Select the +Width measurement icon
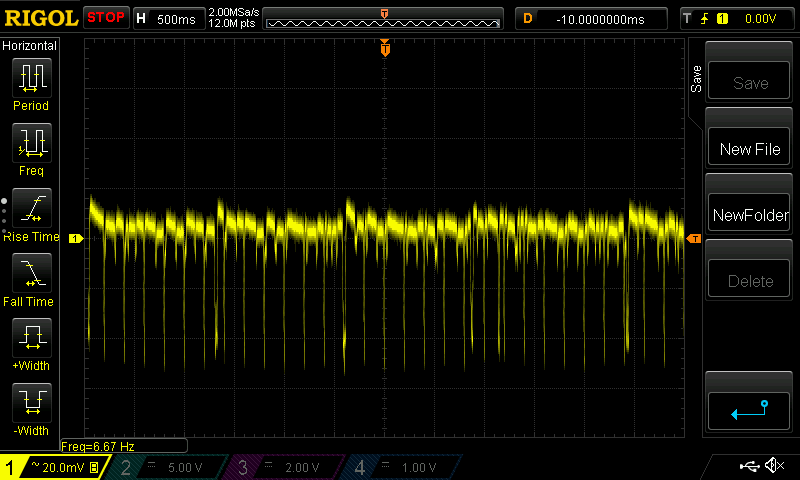This screenshot has height=480, width=800. 31,338
